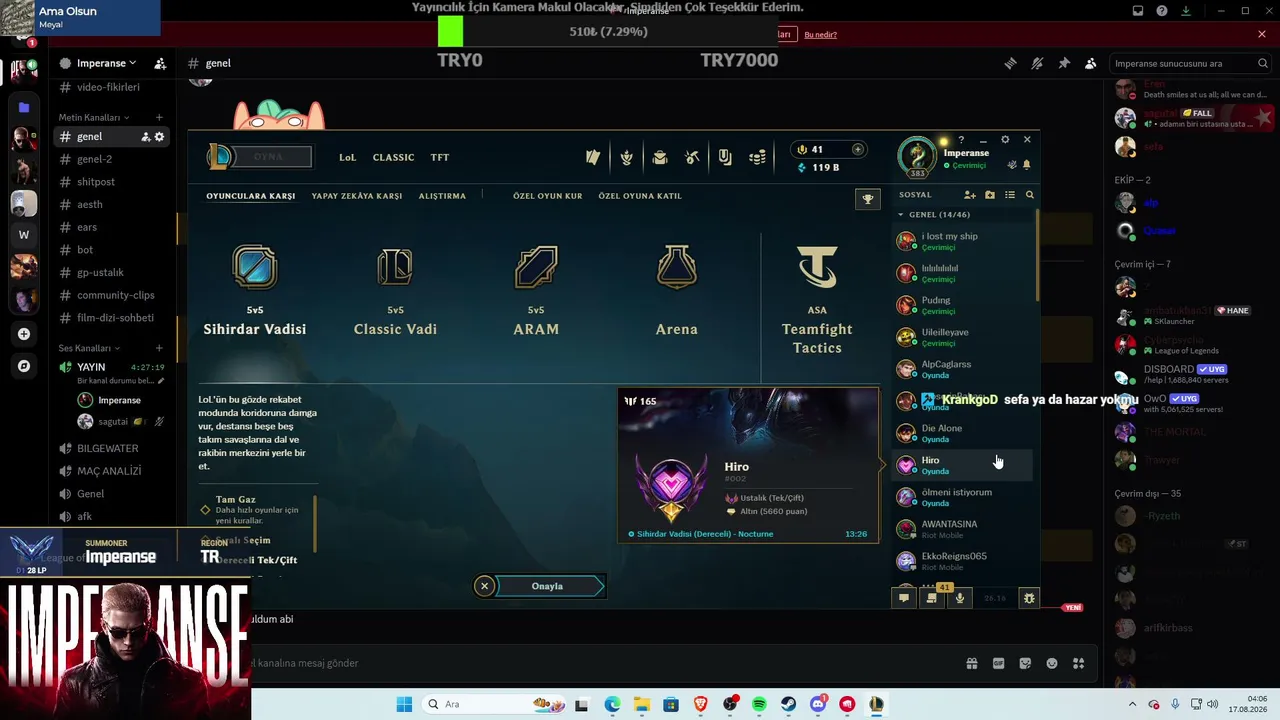The image size is (1280, 720).
Task: Select the TFT menu in League client
Action: 440,157
